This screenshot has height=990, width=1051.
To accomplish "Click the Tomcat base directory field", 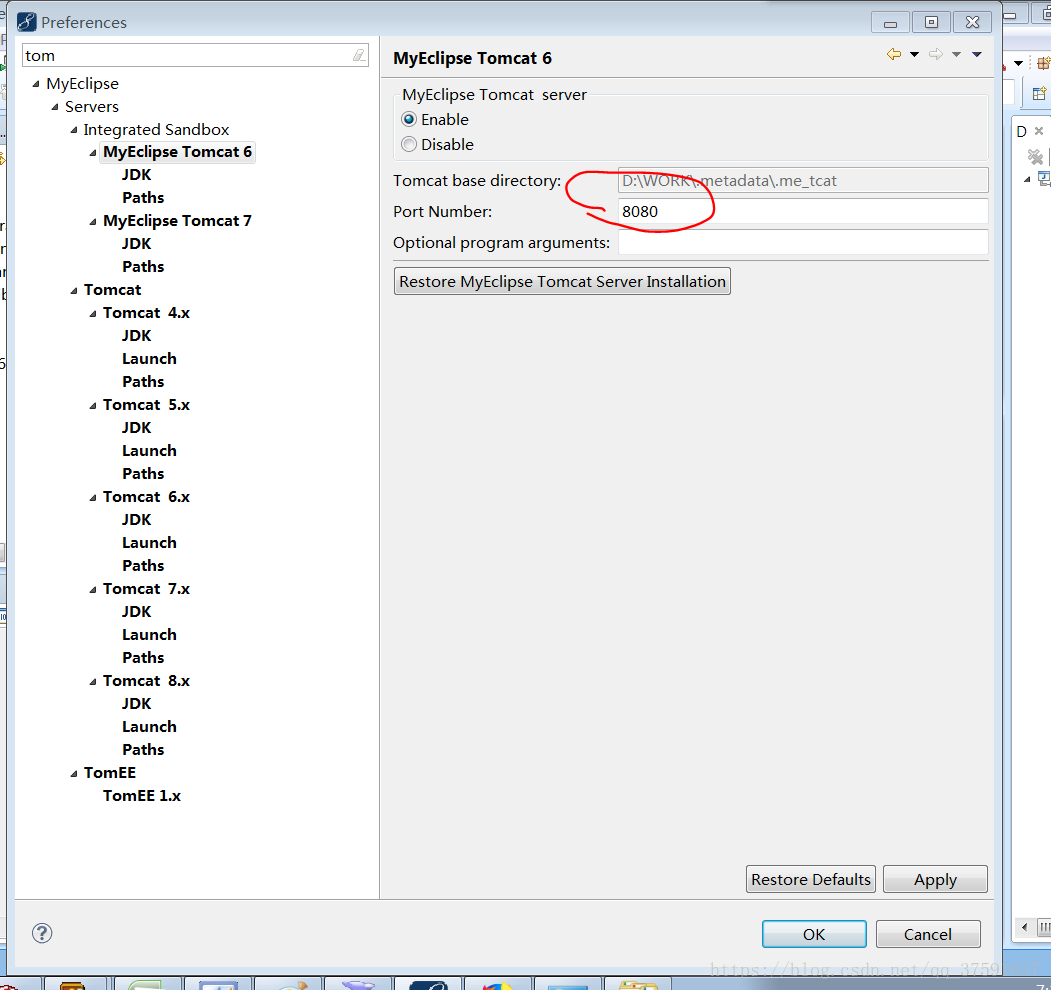I will (x=803, y=180).
